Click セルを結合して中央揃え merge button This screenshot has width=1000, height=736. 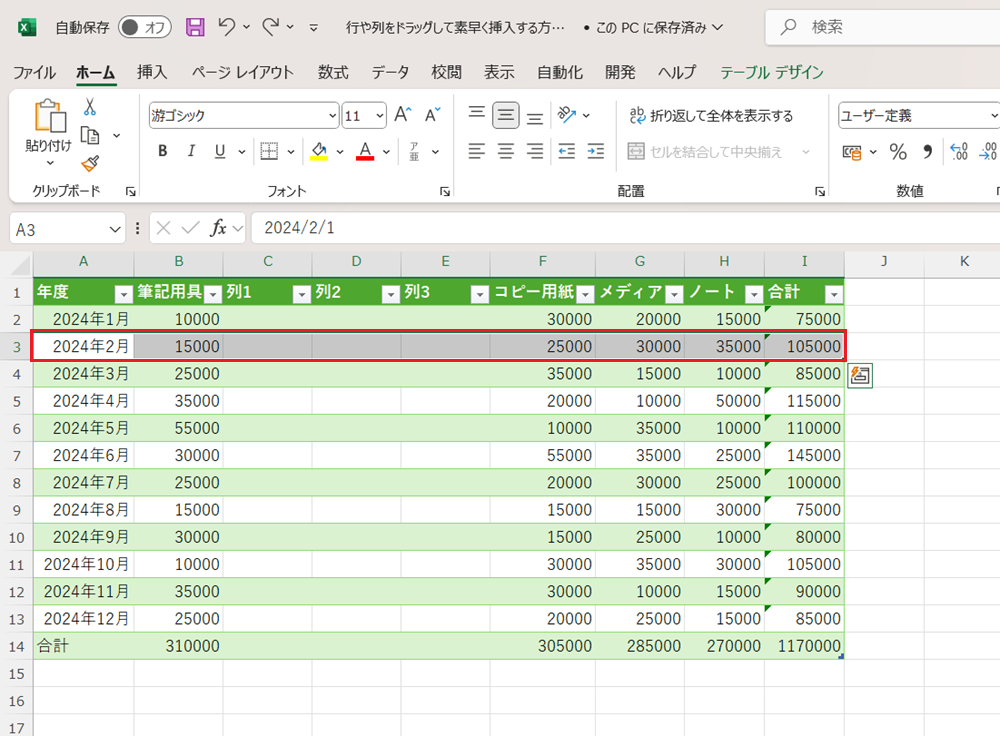[x=705, y=152]
